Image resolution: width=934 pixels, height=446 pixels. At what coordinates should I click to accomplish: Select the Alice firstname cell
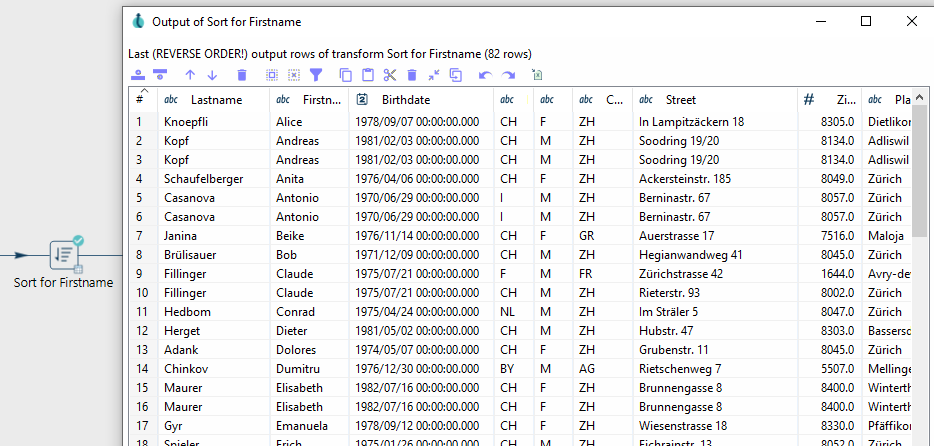[x=309, y=122]
